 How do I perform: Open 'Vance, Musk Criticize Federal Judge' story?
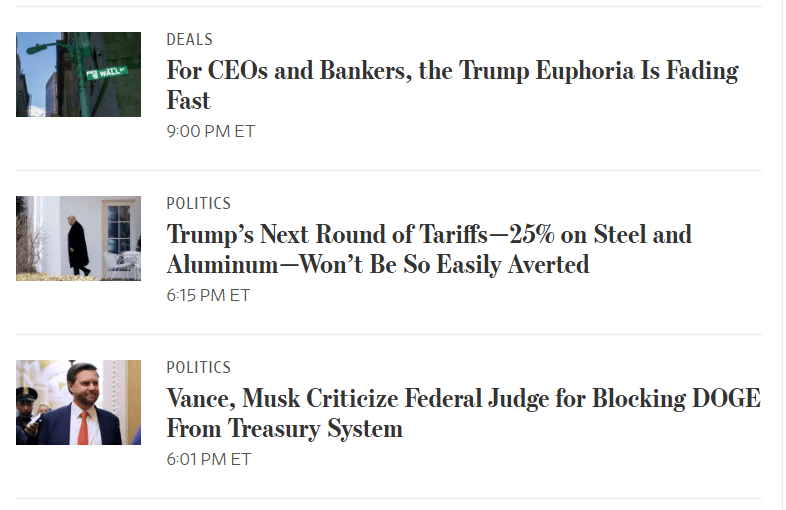[x=463, y=399]
